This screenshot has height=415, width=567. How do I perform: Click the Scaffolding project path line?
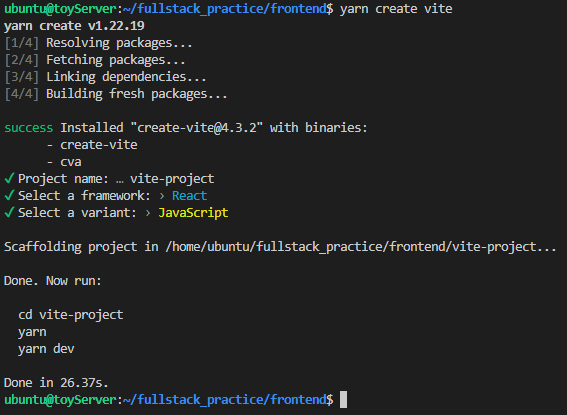(280, 247)
